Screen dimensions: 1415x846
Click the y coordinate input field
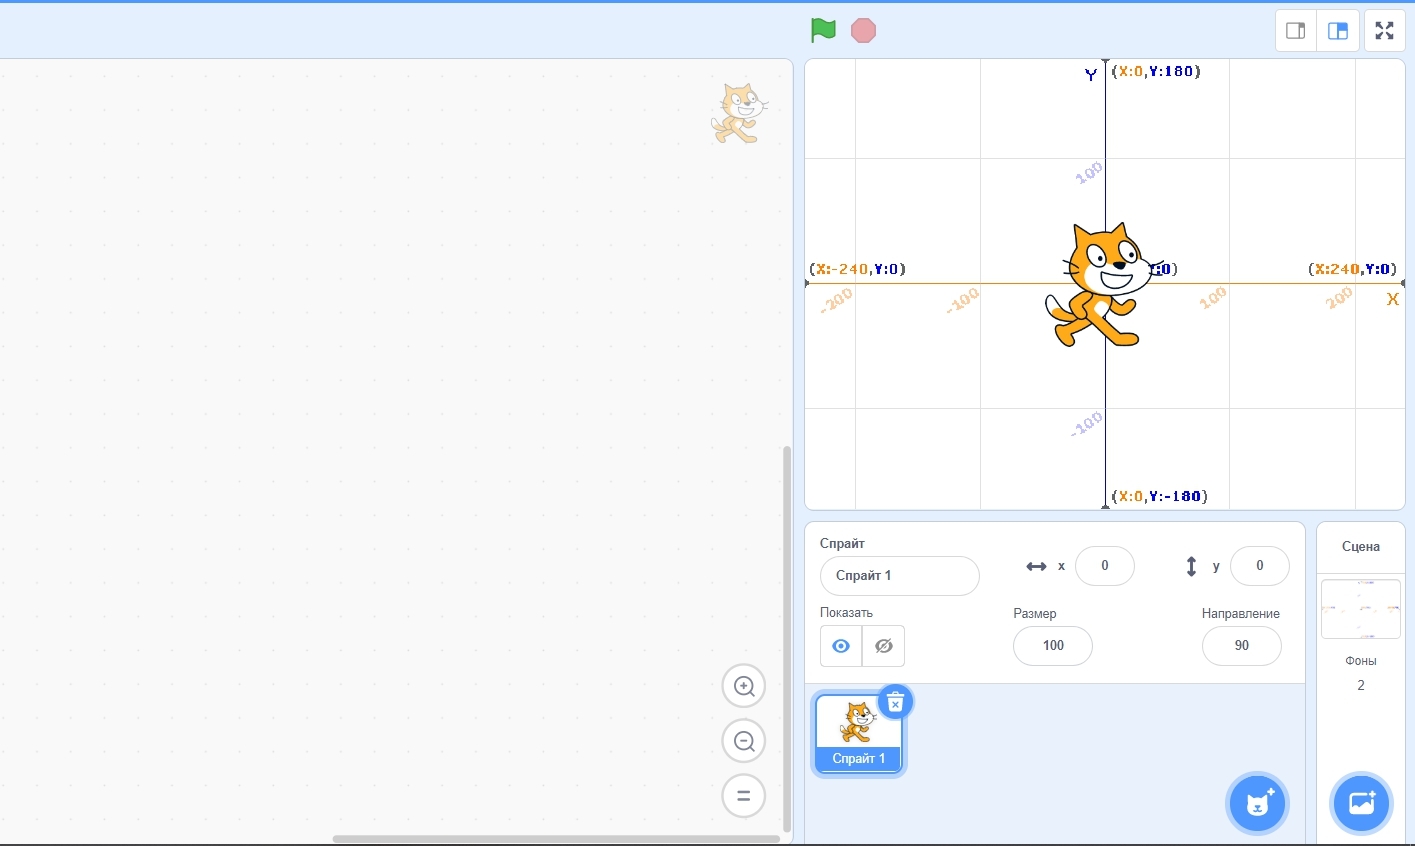click(x=1260, y=566)
